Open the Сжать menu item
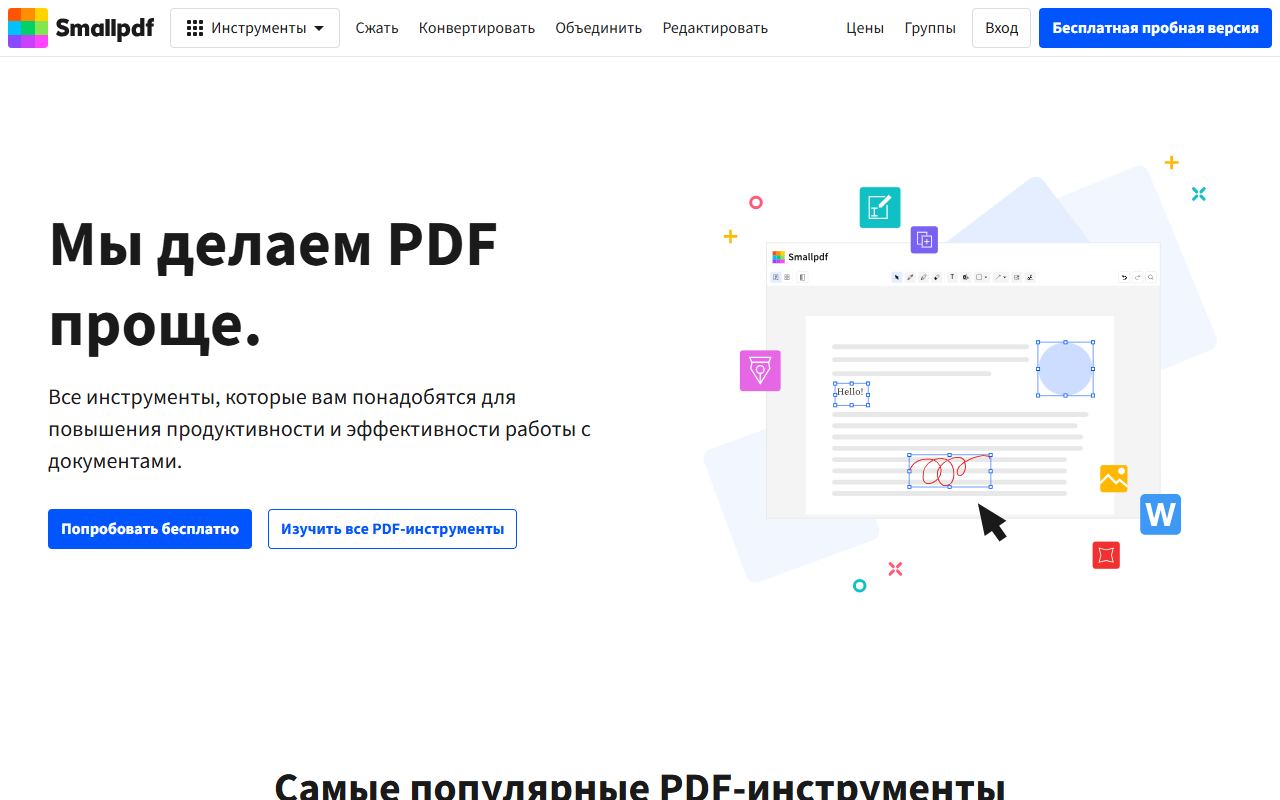This screenshot has width=1280, height=800. [377, 28]
